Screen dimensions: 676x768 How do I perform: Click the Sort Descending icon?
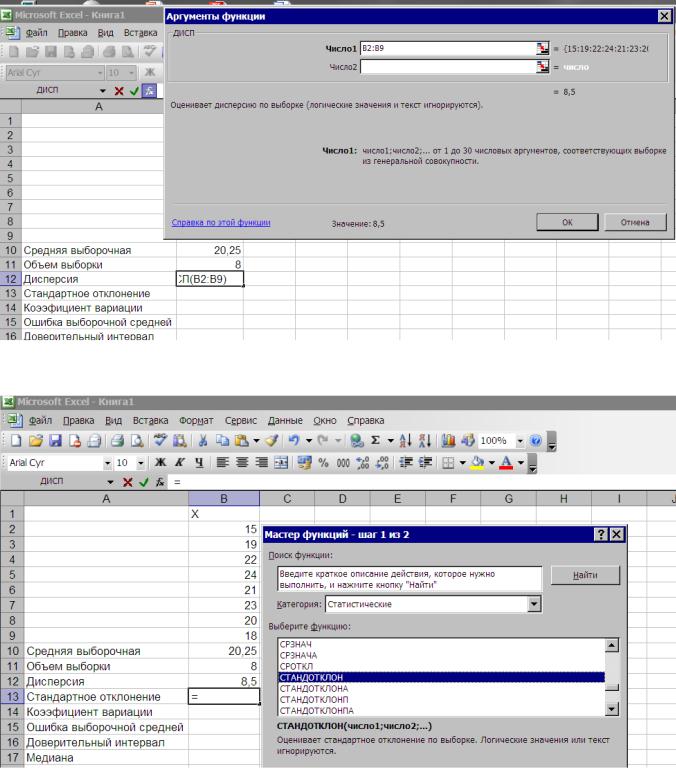[424, 440]
